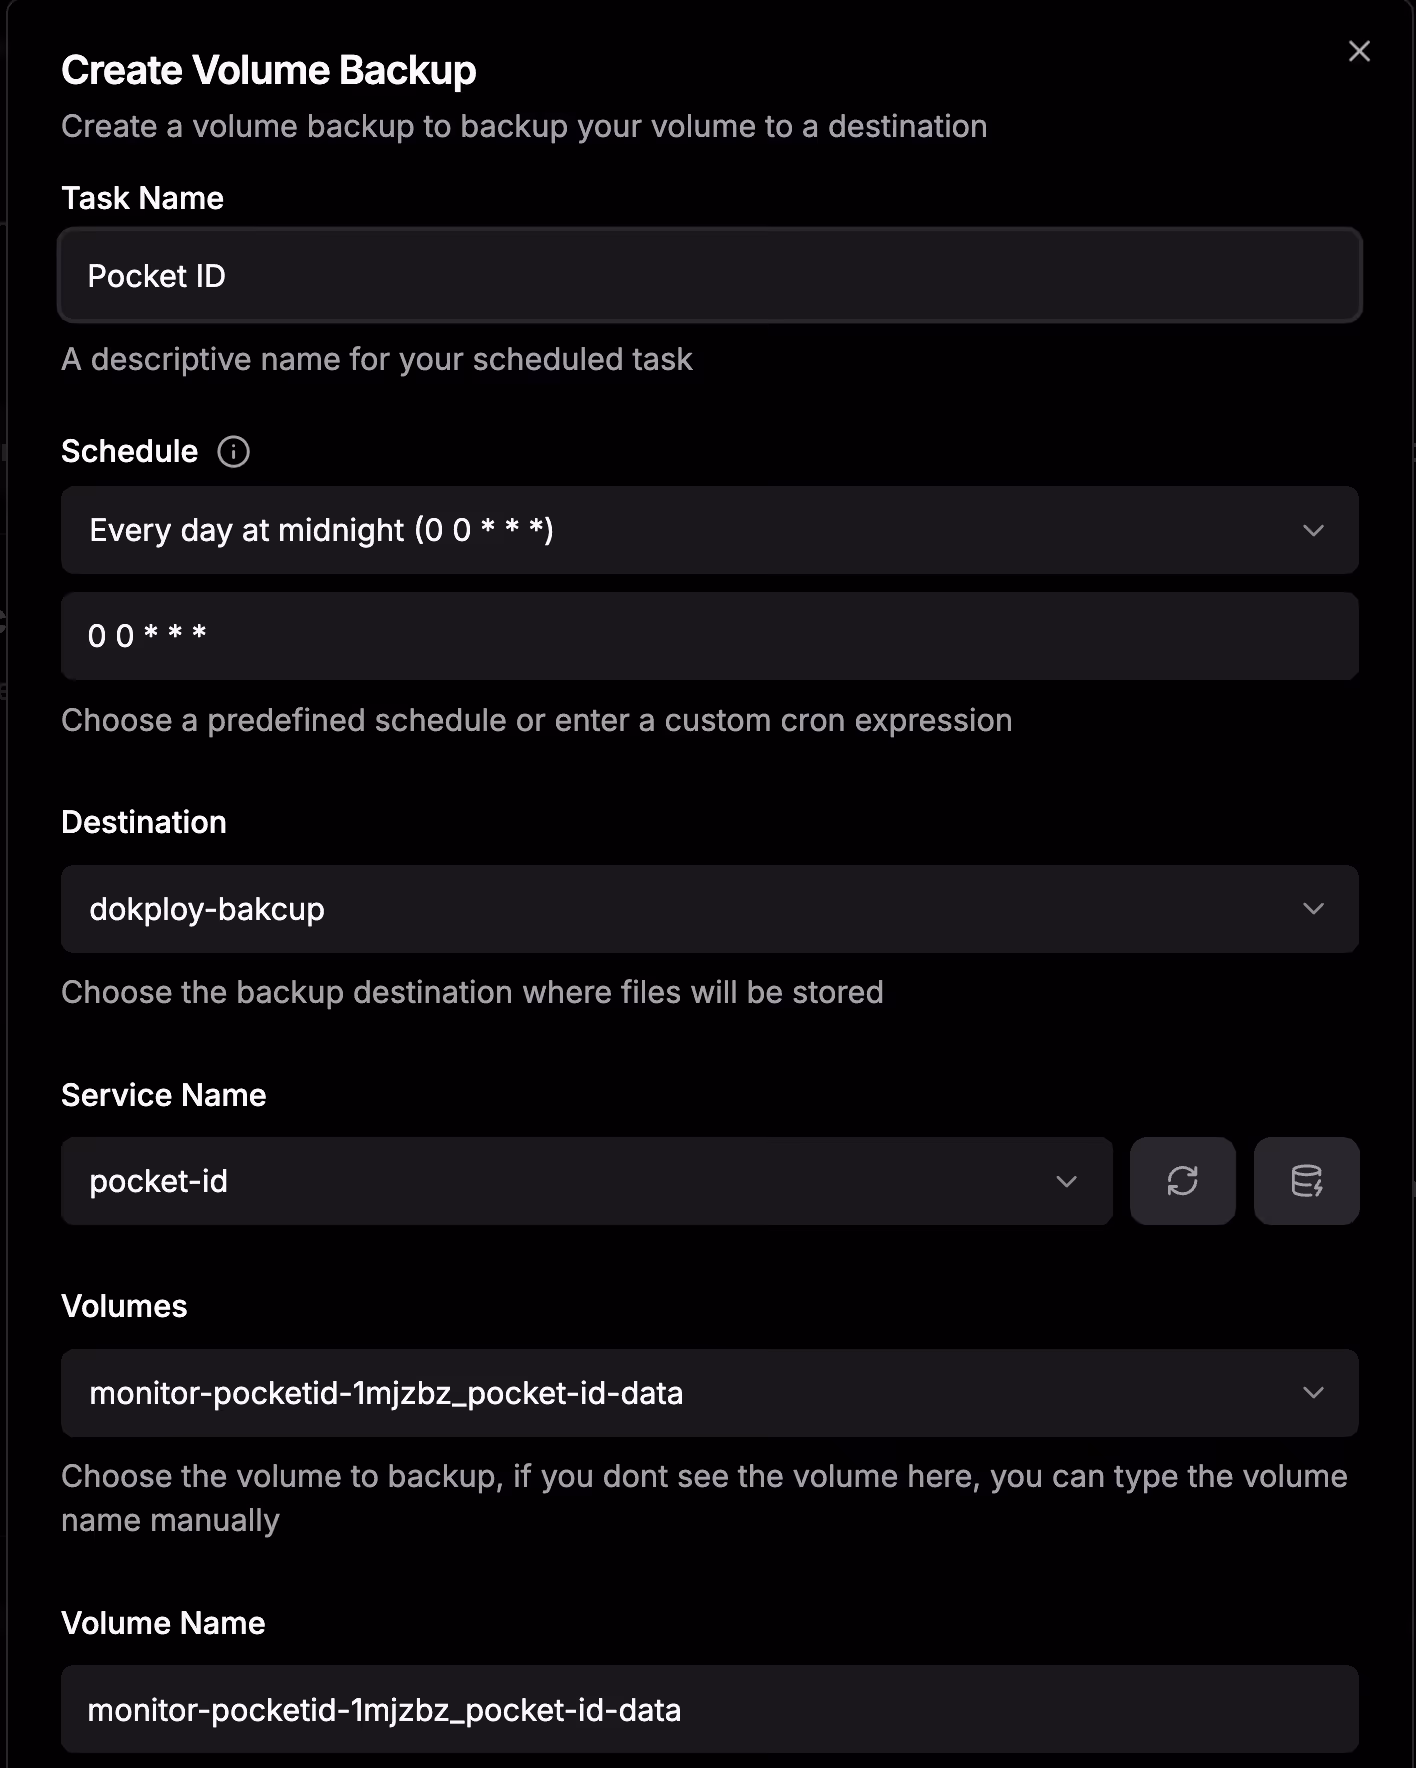The width and height of the screenshot is (1416, 1768).
Task: Focus the Task Name field containing Pocket ID
Action: [708, 276]
